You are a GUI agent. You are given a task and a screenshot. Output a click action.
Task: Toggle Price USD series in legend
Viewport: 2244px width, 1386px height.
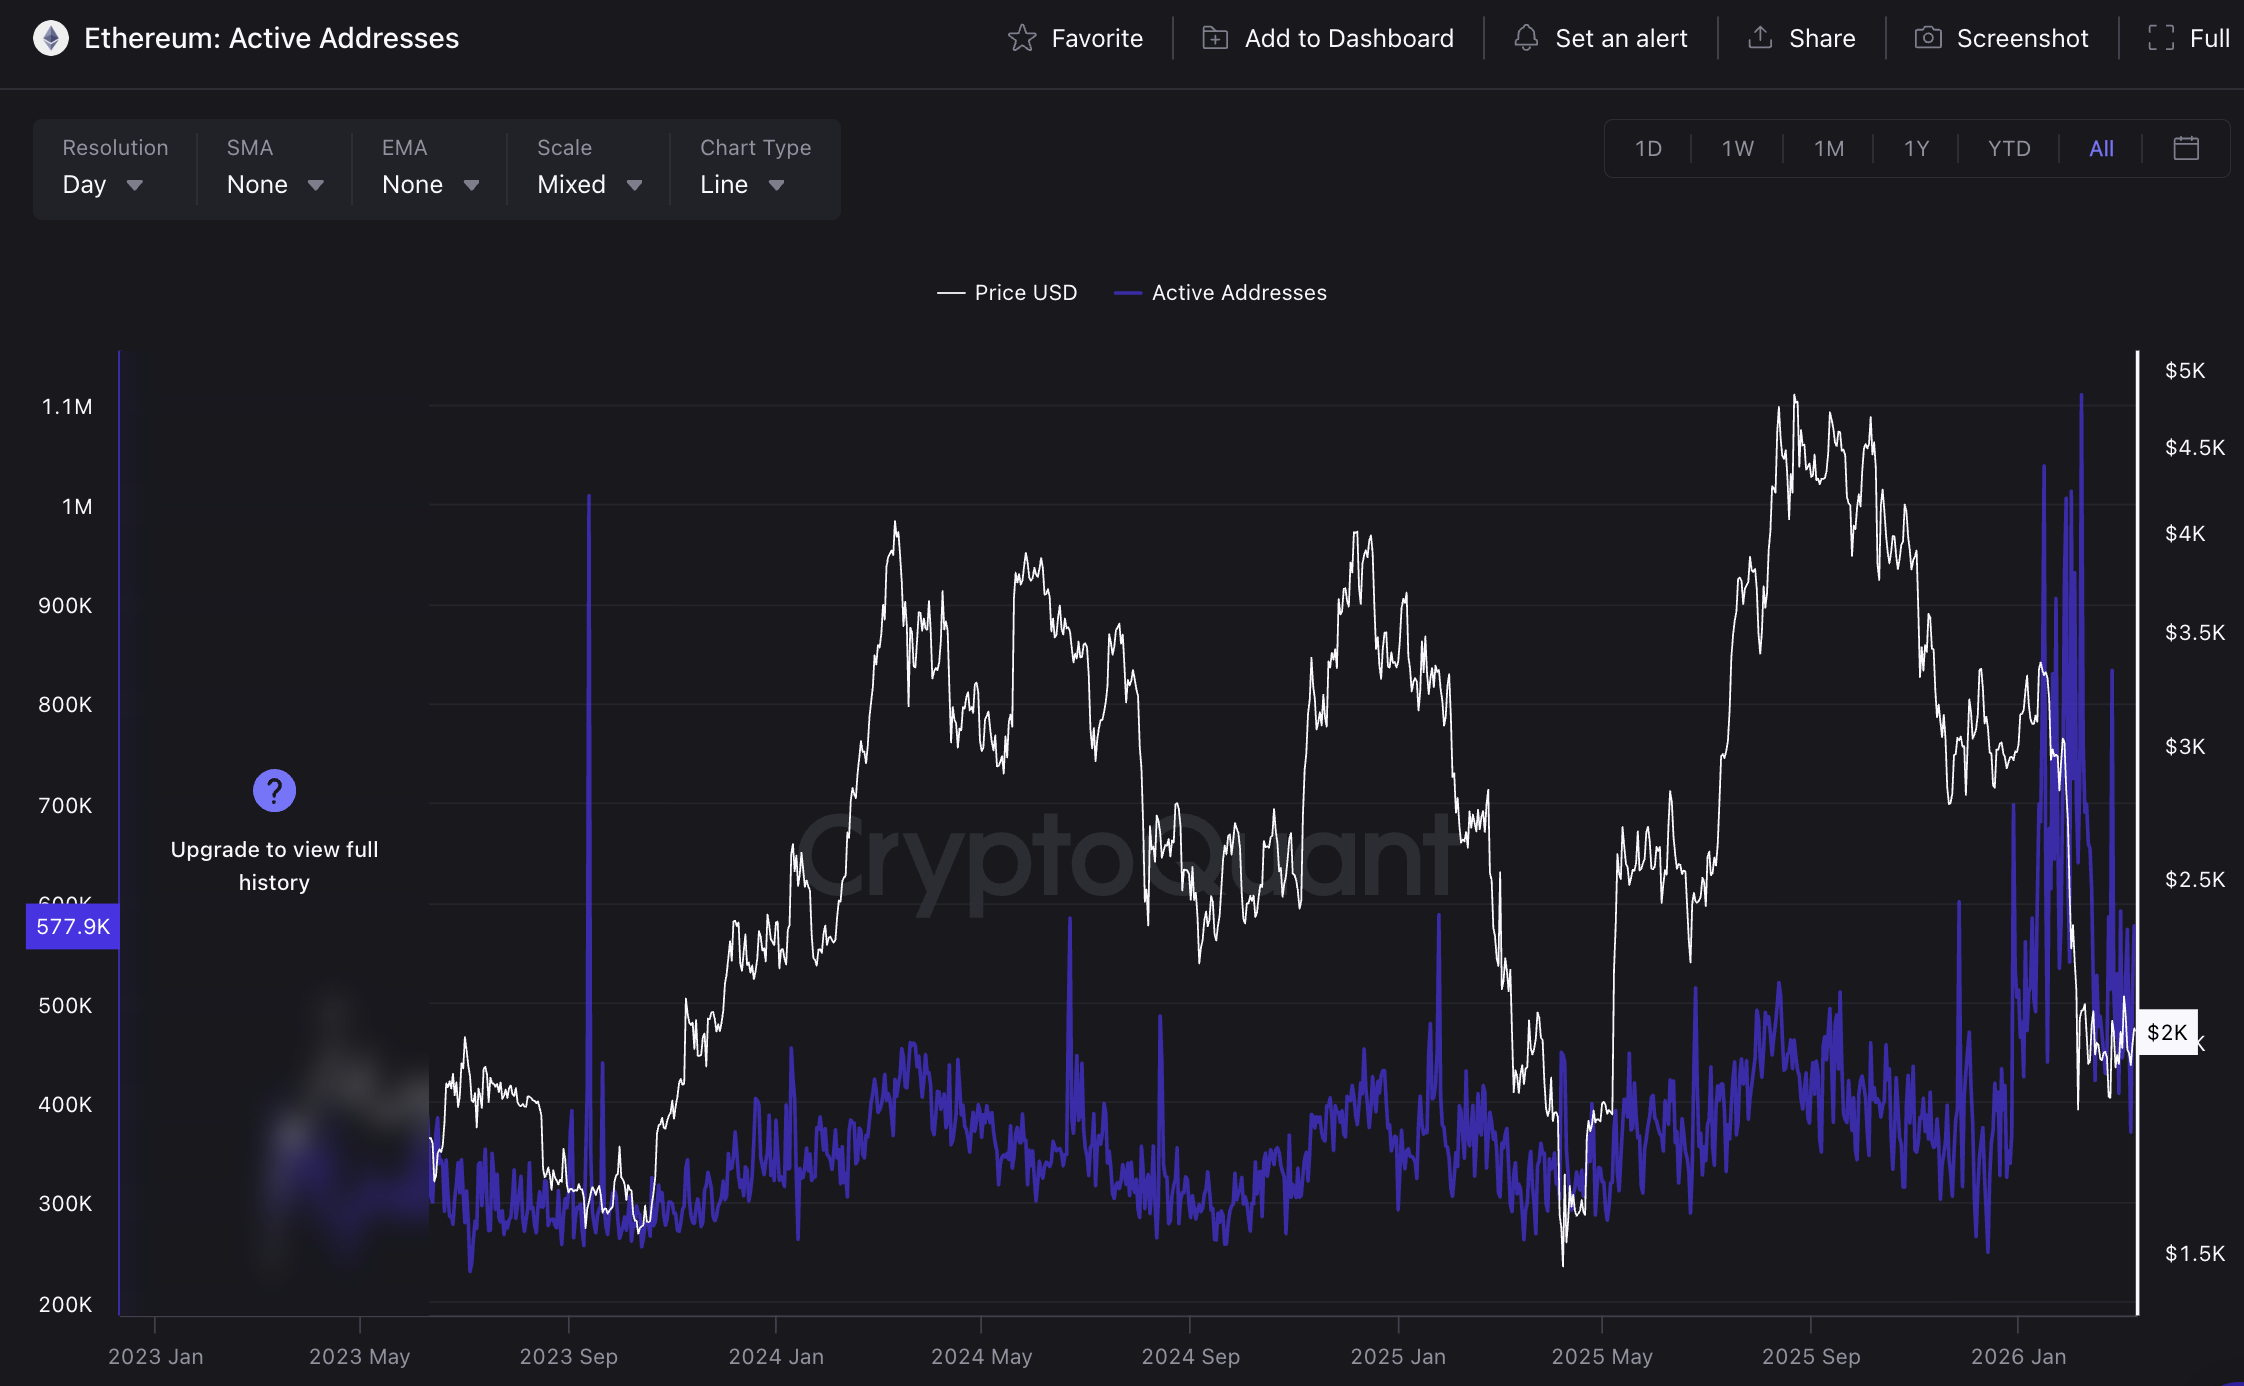[x=1007, y=292]
